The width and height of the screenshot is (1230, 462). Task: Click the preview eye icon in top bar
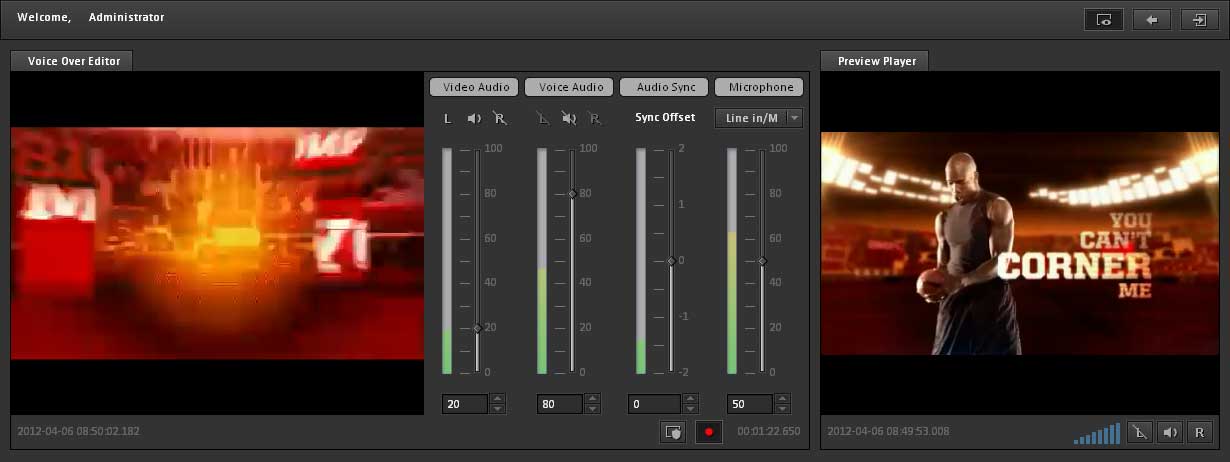click(x=1104, y=19)
